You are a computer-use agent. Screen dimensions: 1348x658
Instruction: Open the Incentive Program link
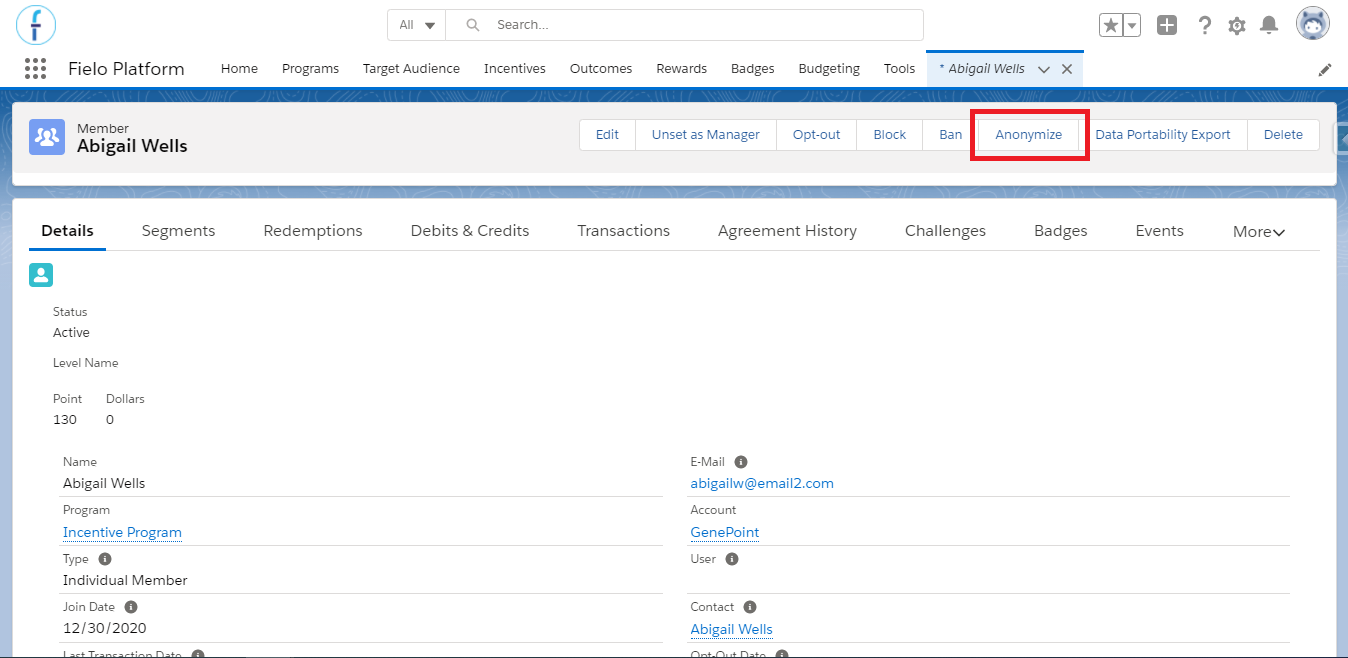coord(122,532)
